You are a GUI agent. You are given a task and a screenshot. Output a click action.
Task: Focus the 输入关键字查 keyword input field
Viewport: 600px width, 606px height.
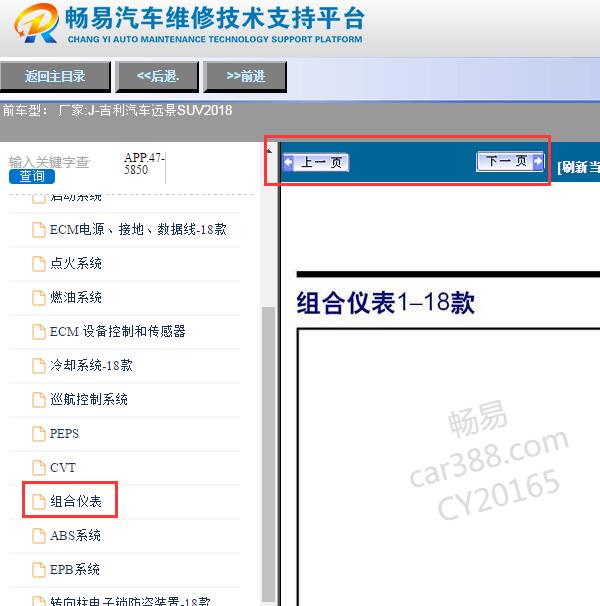click(49, 162)
